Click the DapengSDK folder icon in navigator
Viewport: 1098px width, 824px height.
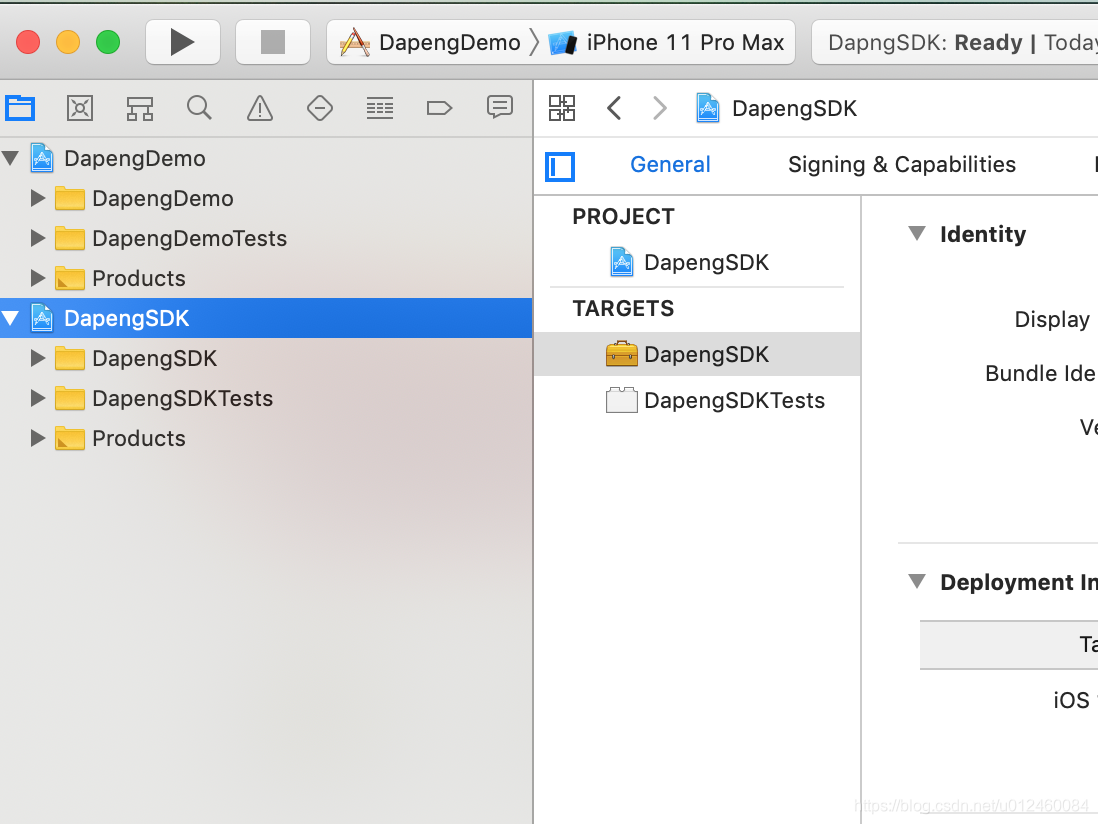coord(70,358)
